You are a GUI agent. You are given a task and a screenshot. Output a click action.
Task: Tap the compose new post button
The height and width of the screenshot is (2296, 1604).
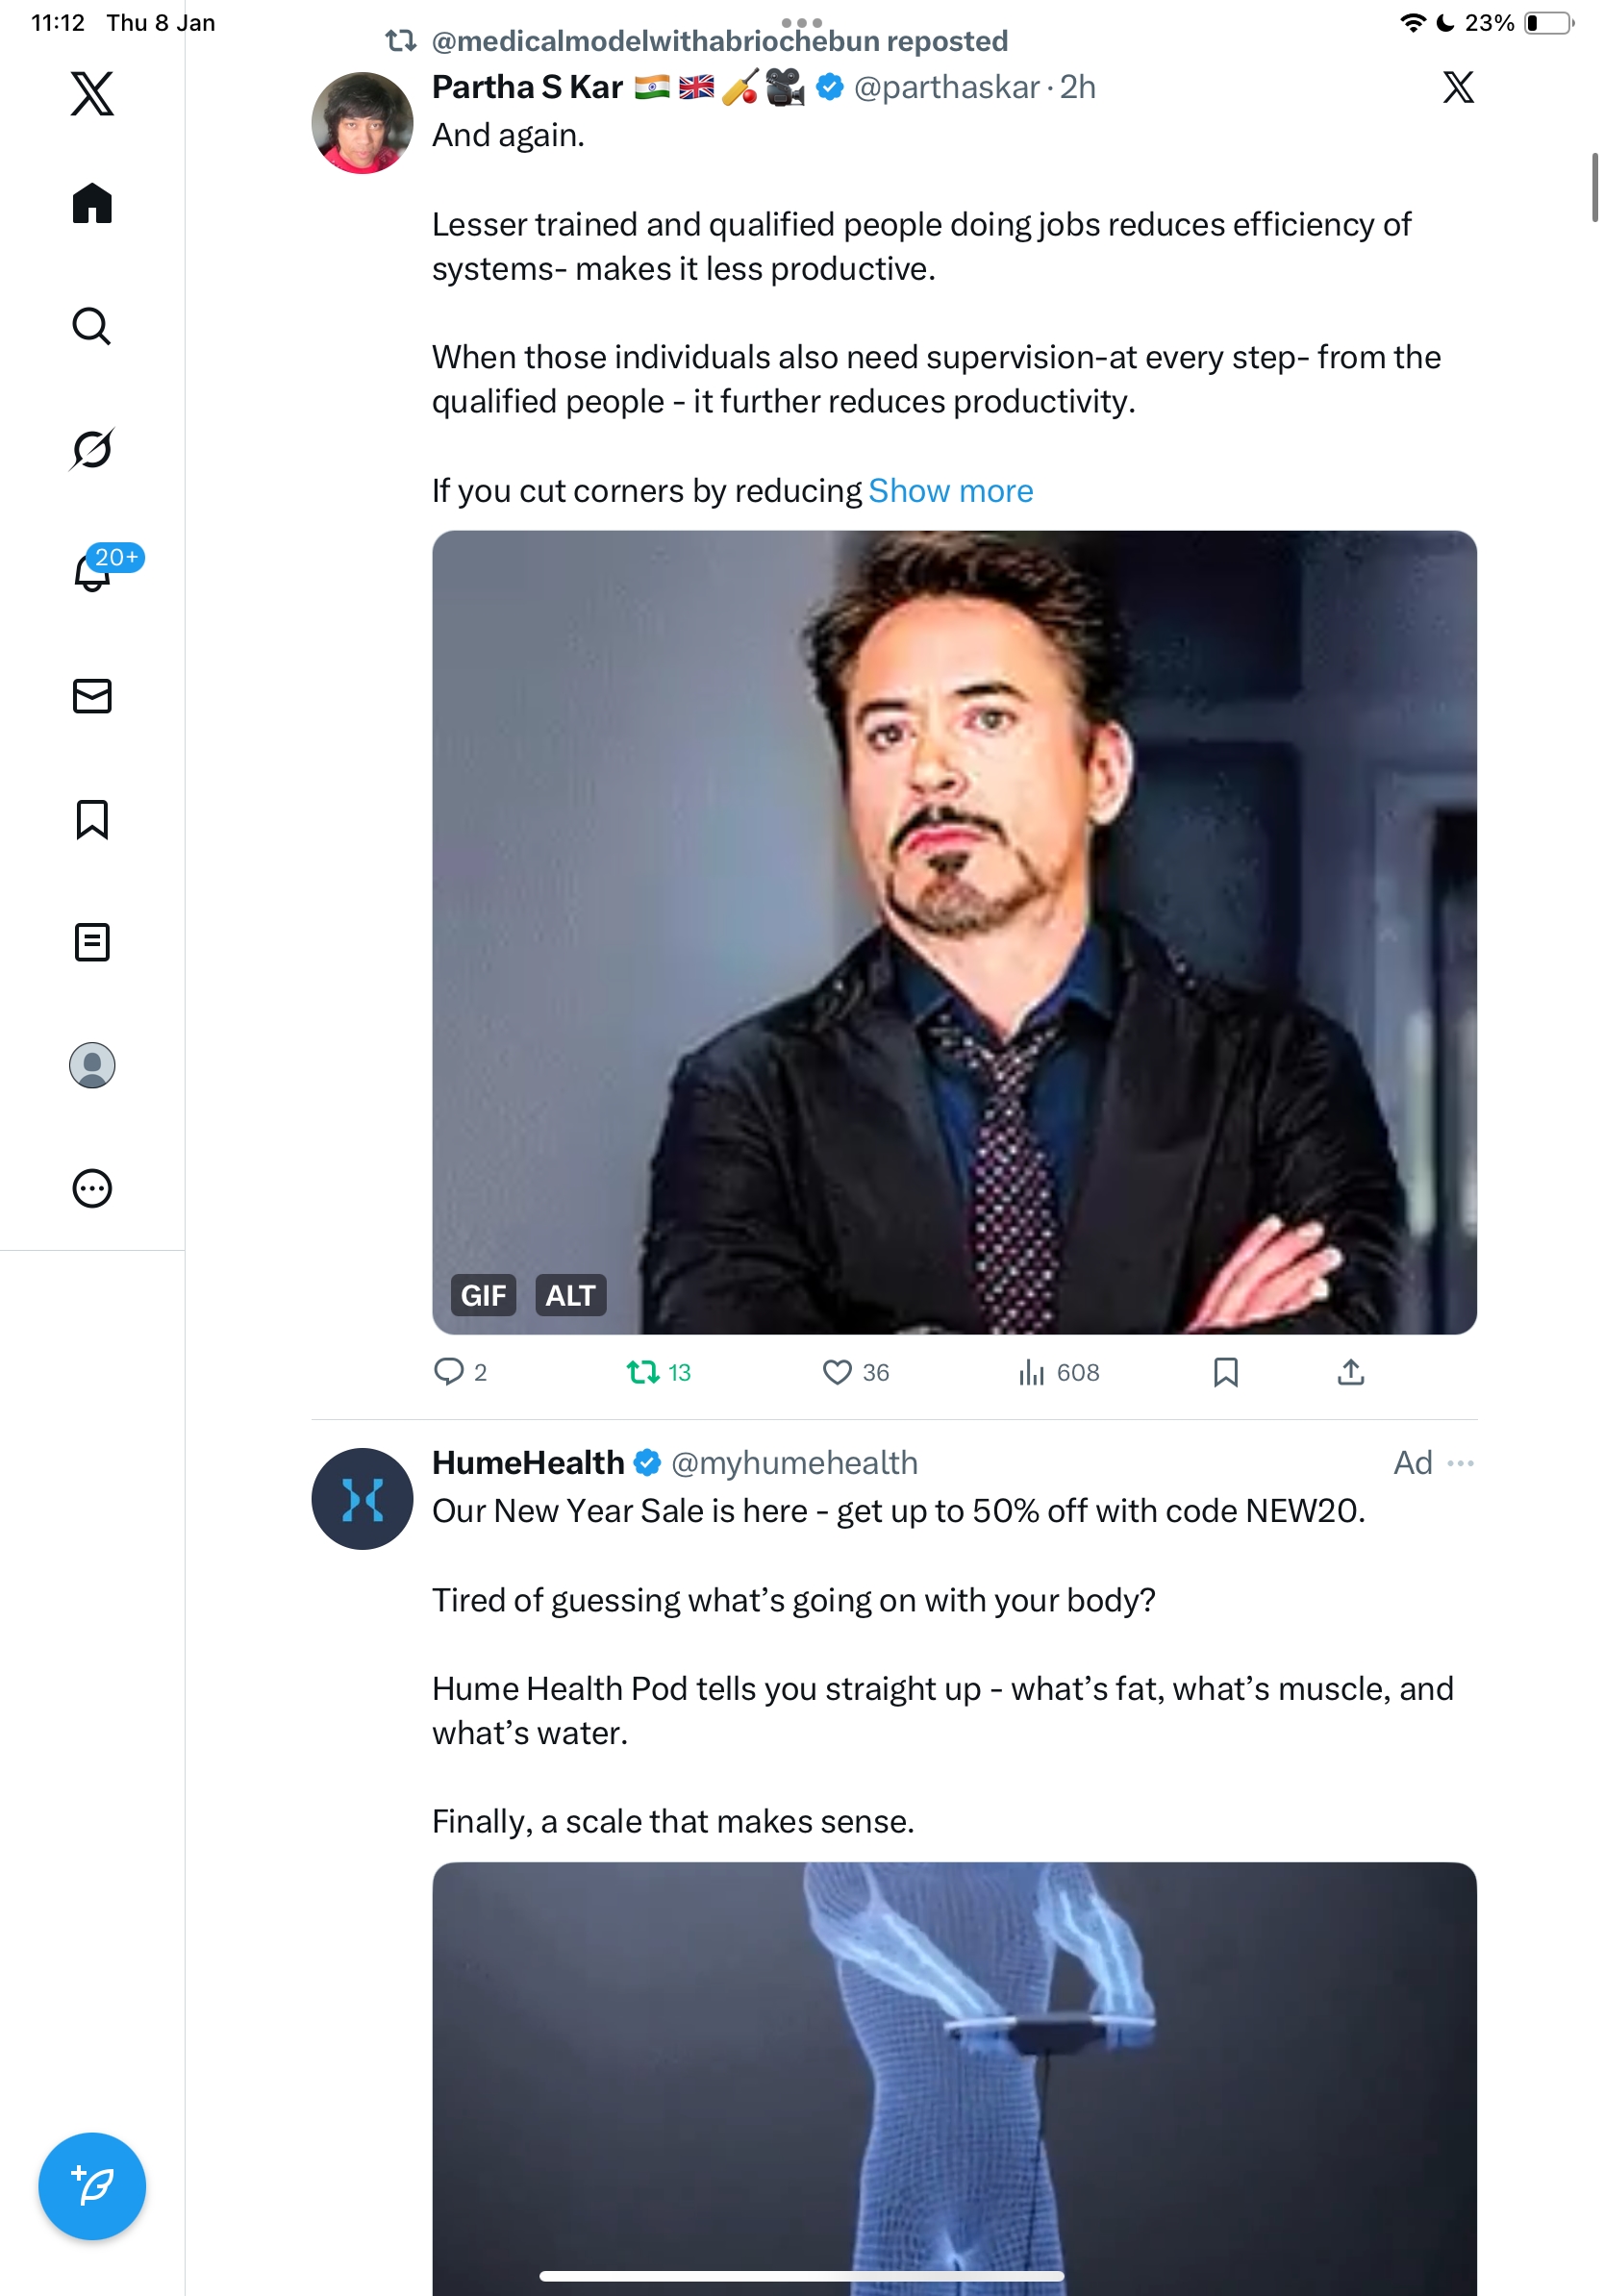(x=92, y=2186)
